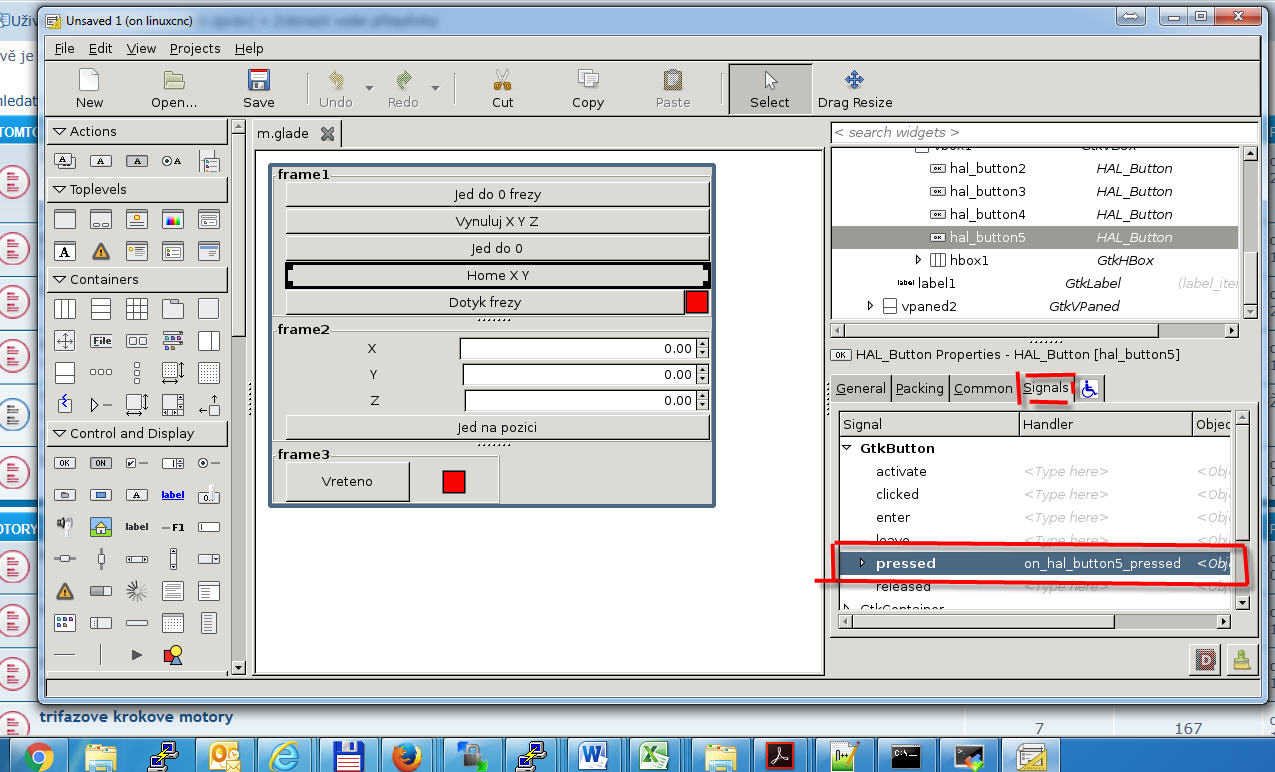Select the speaker volume button widget

click(65, 525)
